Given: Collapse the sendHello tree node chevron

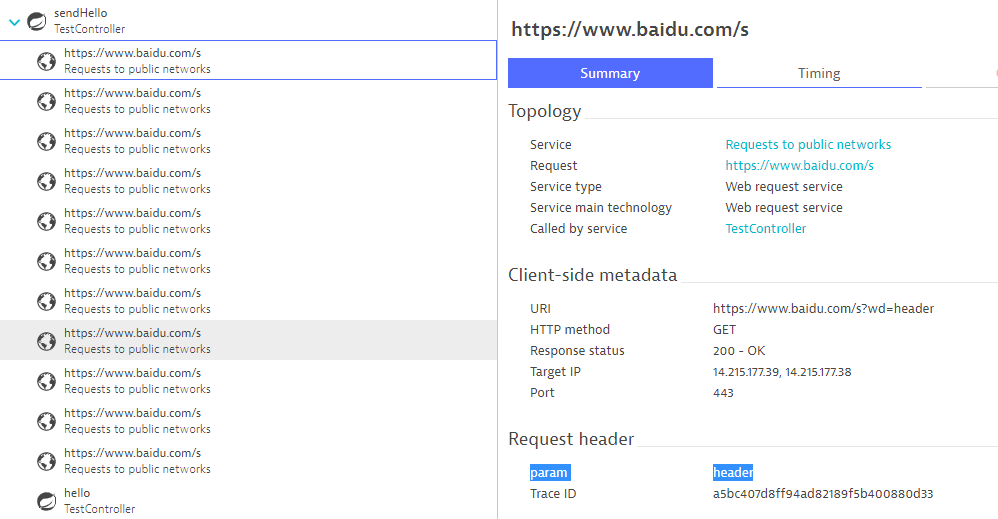Looking at the screenshot, I should click(x=14, y=21).
